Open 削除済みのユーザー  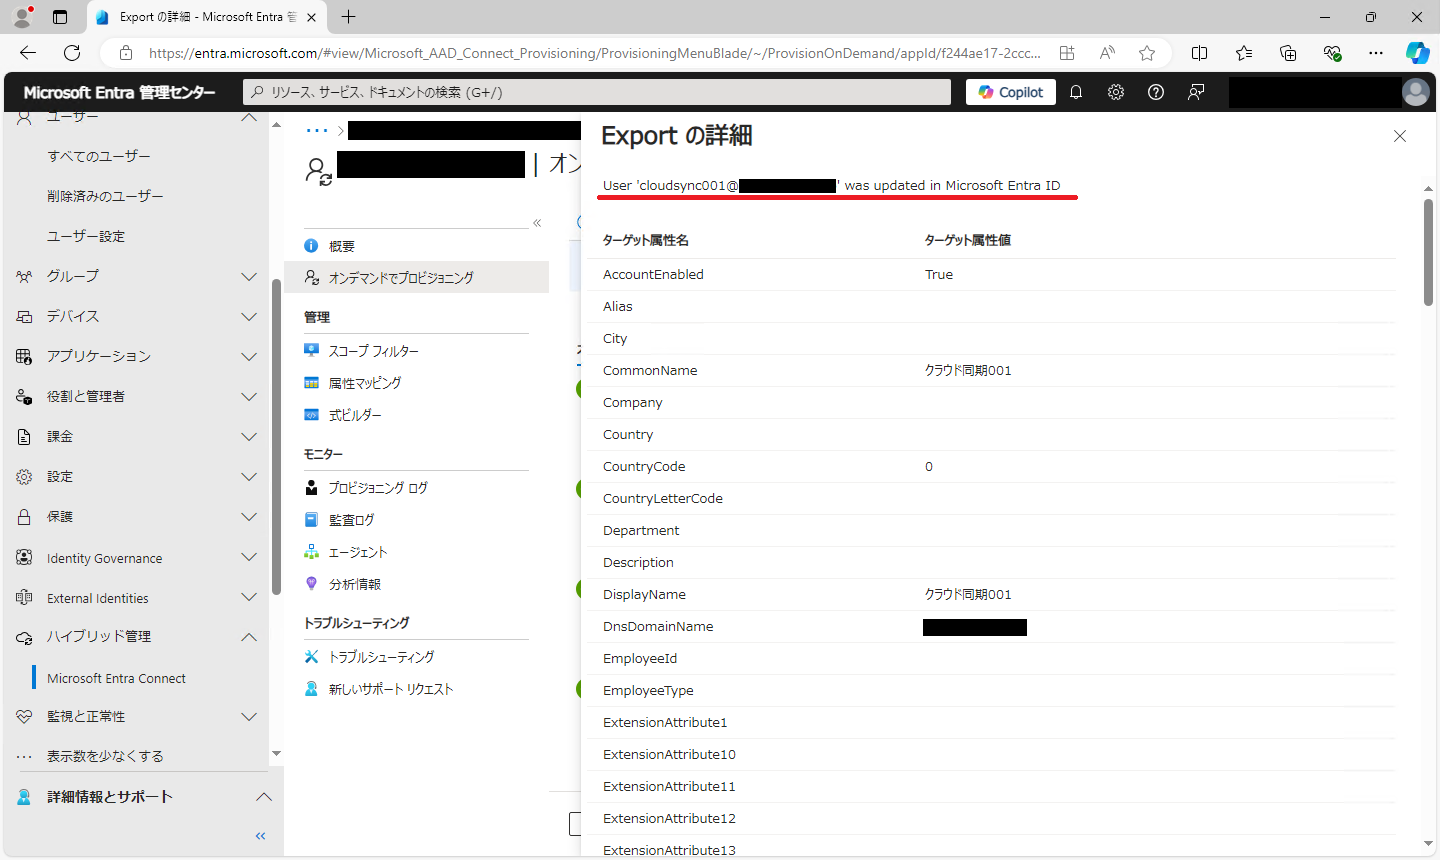pyautogui.click(x=105, y=196)
